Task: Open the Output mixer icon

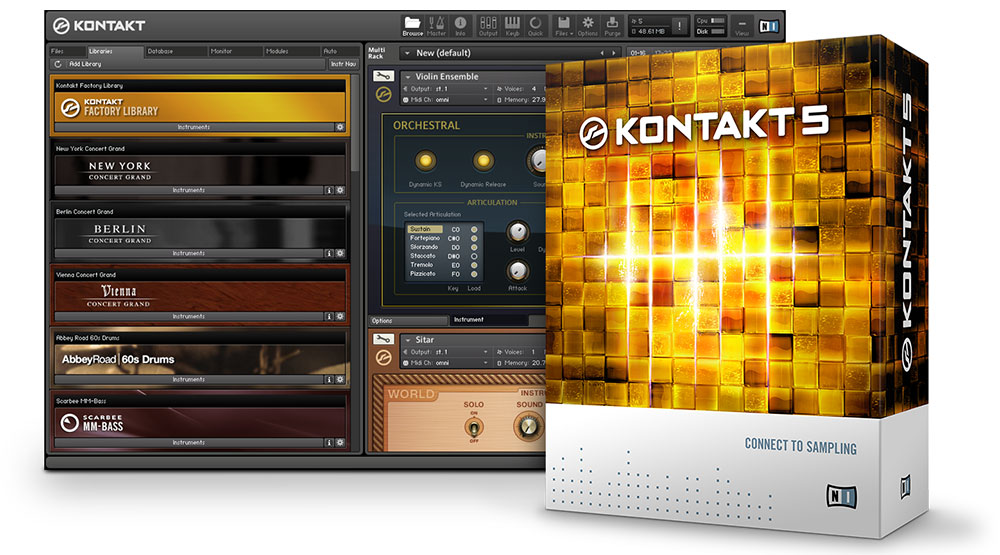Action: tap(488, 26)
